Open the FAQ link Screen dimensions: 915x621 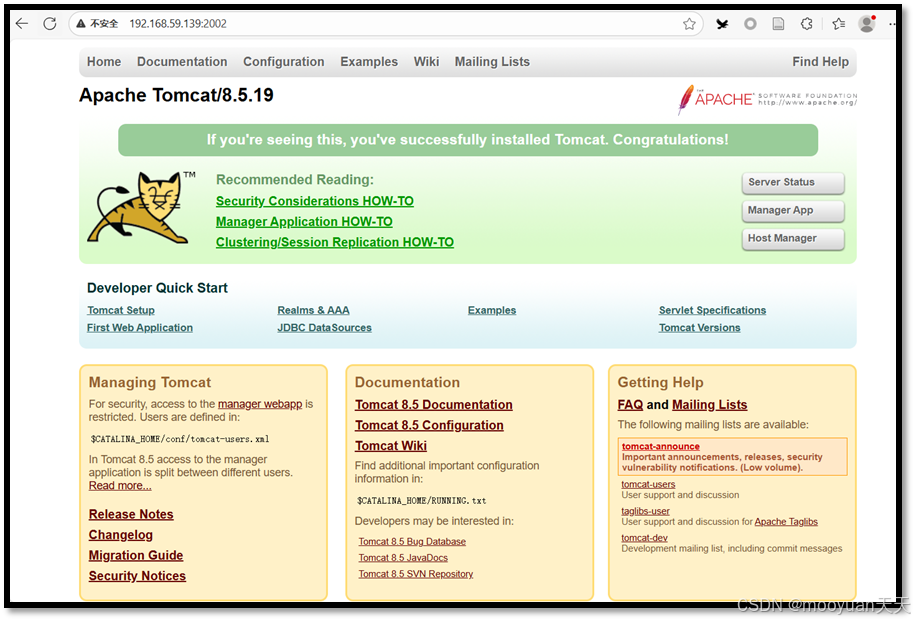click(x=630, y=405)
